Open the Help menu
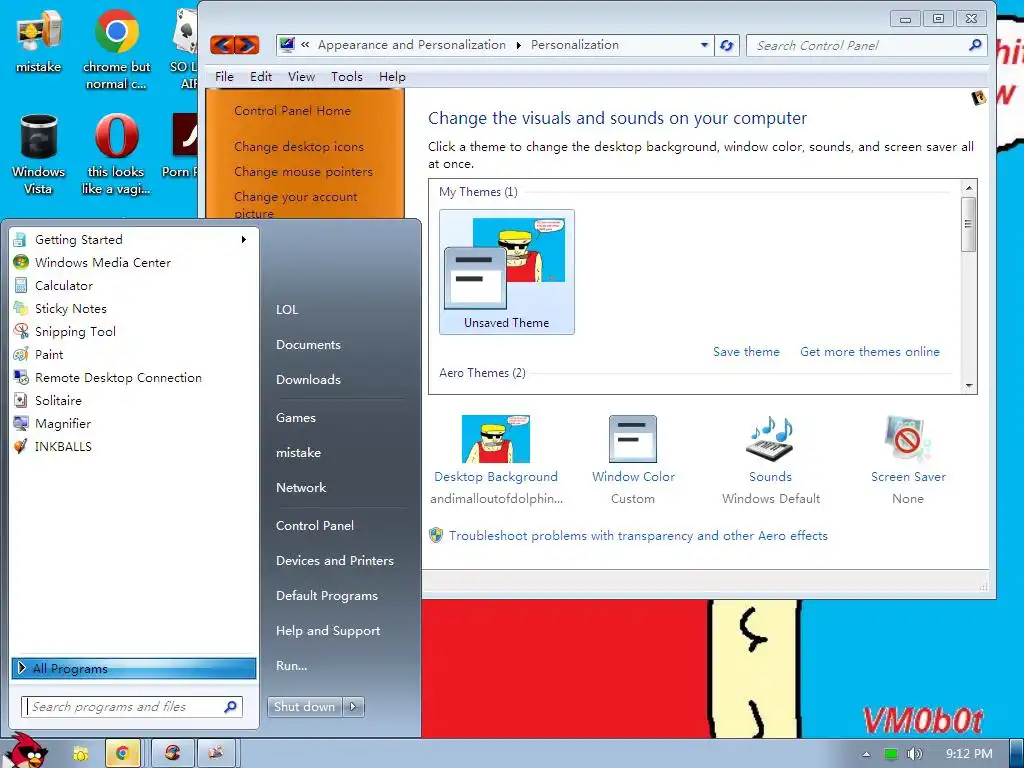1024x768 pixels. point(392,76)
